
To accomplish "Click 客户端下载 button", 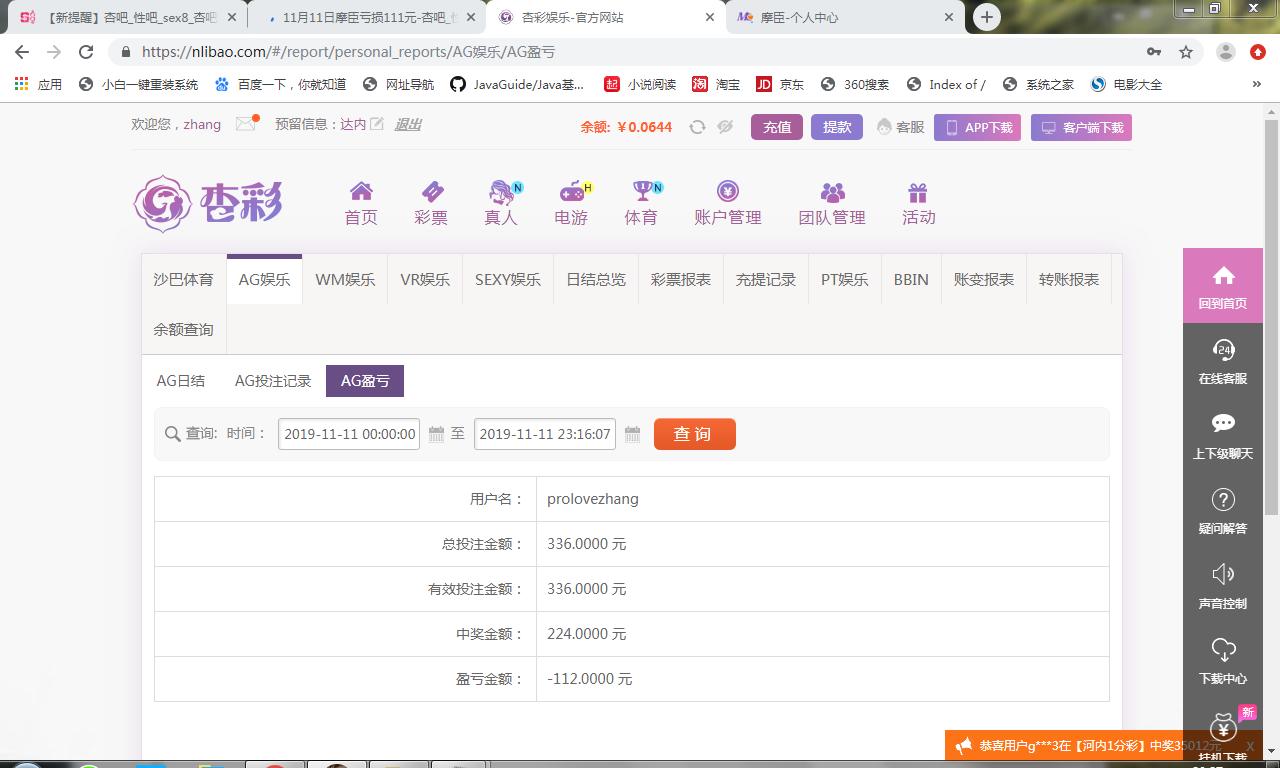I will [1081, 127].
